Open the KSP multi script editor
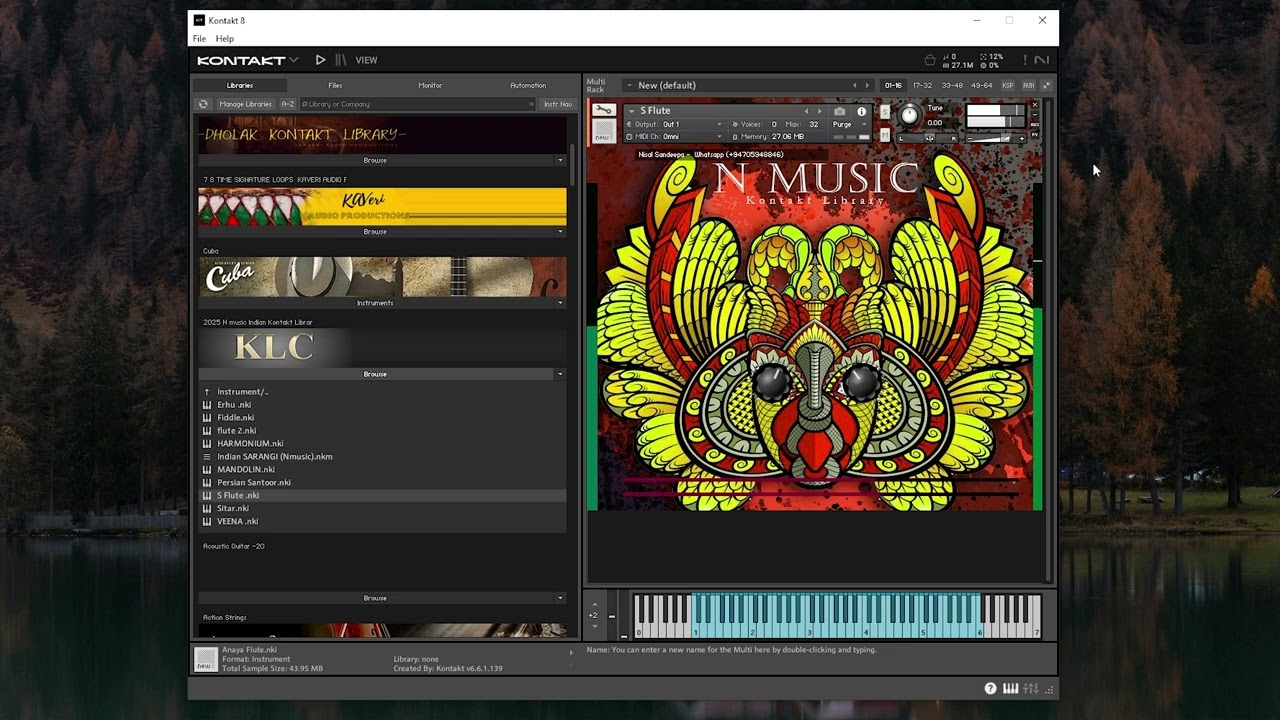 tap(1008, 85)
